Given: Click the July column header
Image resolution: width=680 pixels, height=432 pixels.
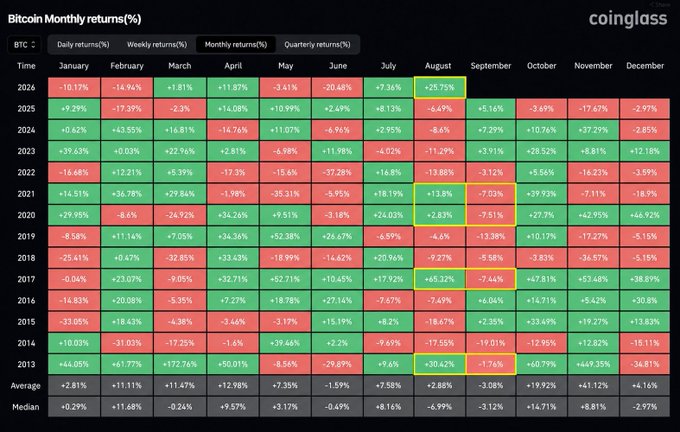Looking at the screenshot, I should pyautogui.click(x=388, y=66).
